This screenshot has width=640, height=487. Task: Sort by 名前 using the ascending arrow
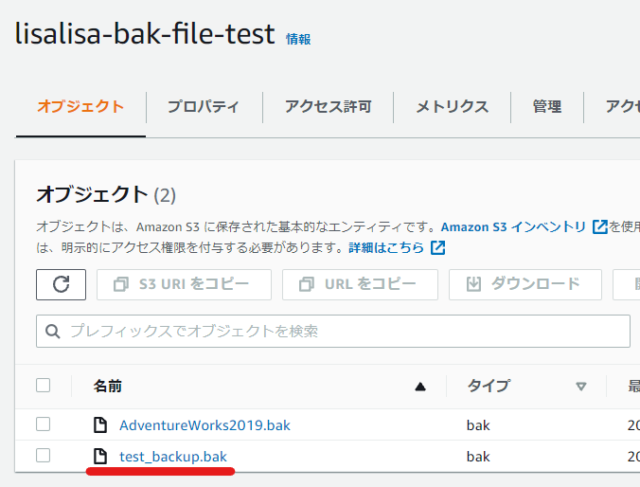click(420, 387)
